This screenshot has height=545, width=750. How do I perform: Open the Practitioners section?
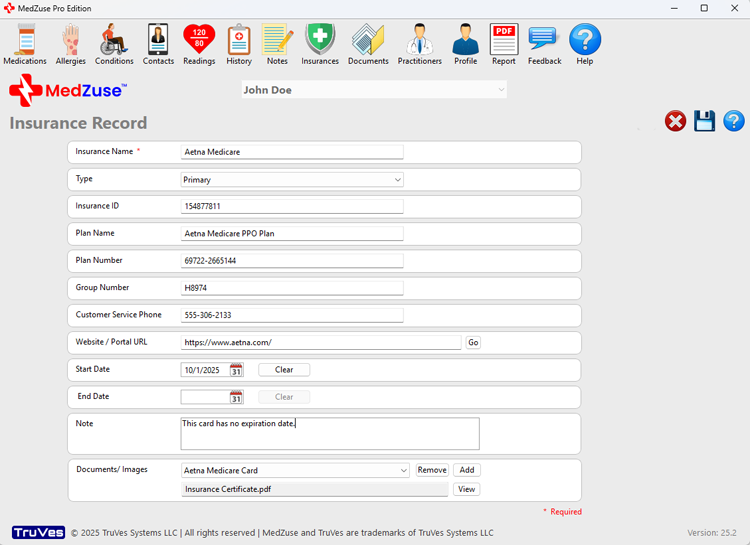(x=419, y=44)
